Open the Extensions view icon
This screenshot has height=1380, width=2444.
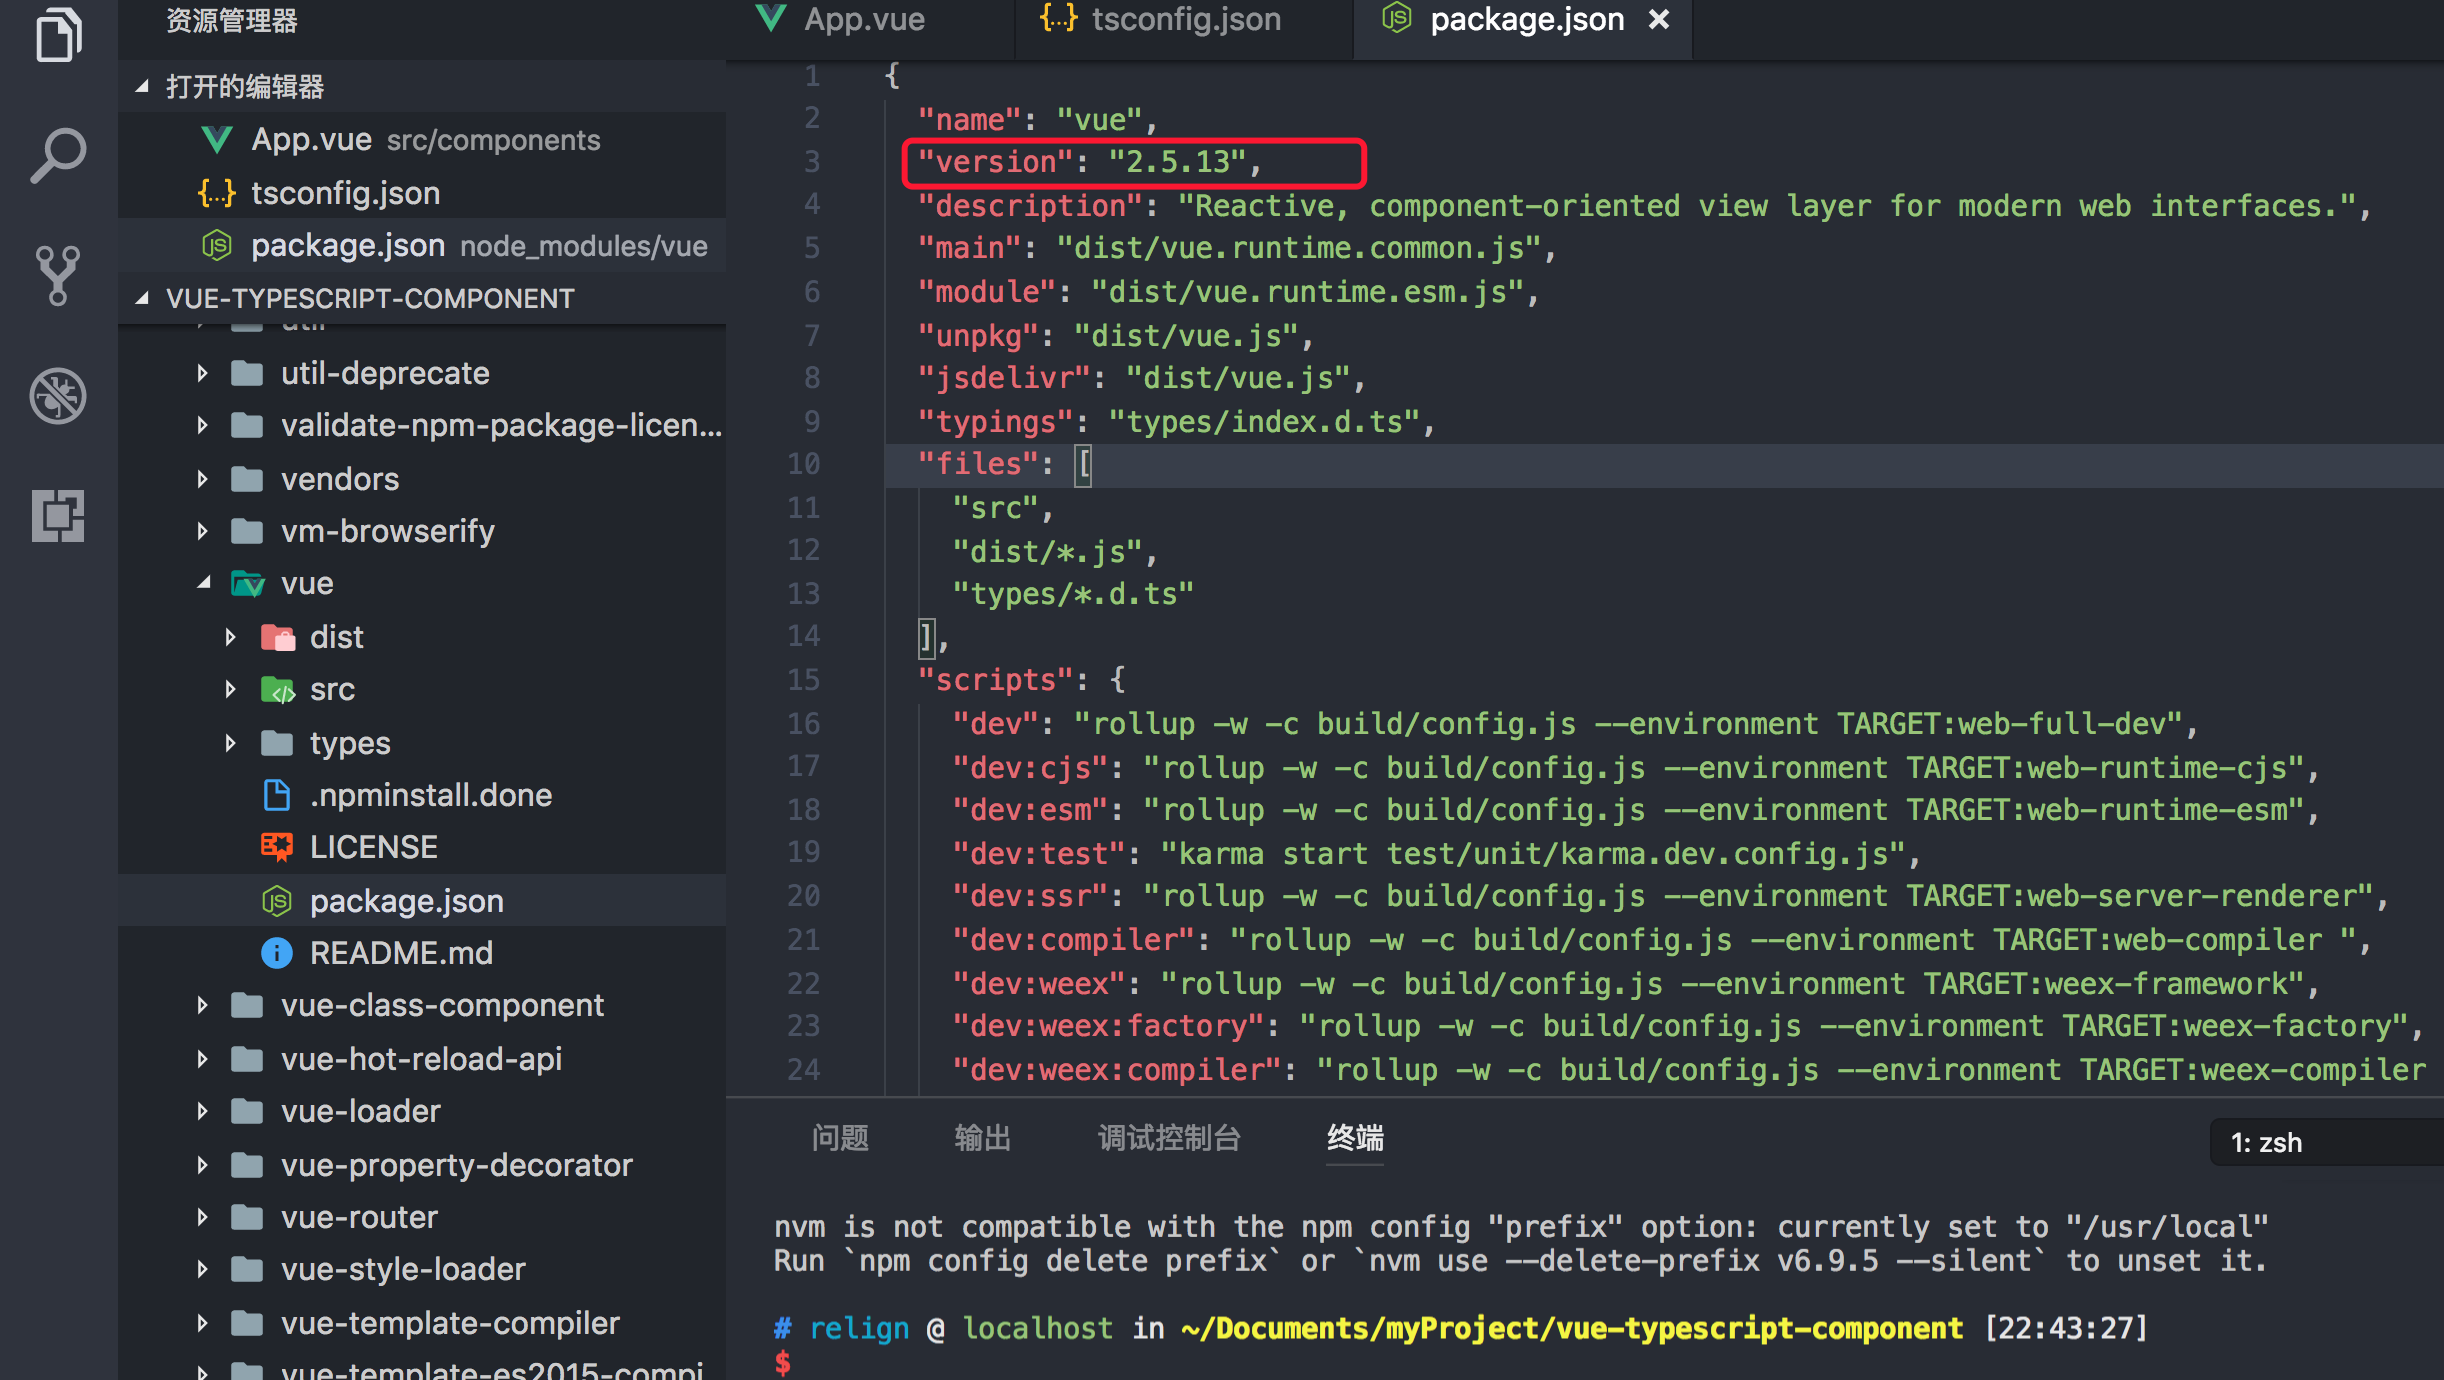[57, 517]
